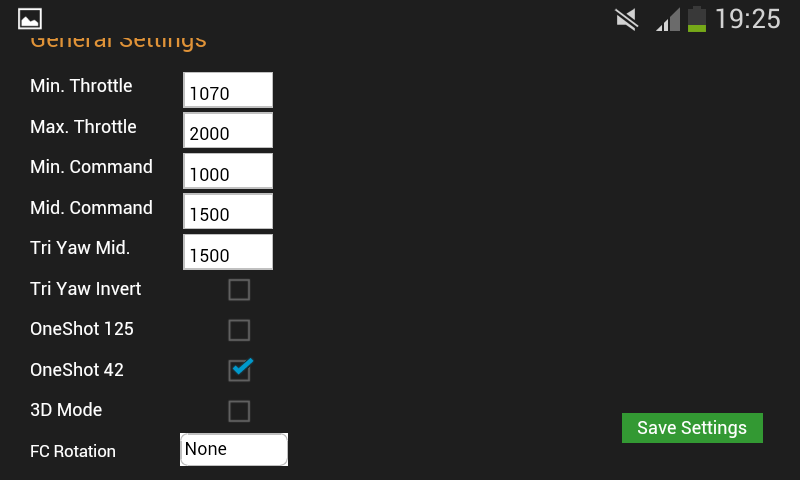Select the Max. Throttle value field
800x480 pixels.
pyautogui.click(x=228, y=130)
